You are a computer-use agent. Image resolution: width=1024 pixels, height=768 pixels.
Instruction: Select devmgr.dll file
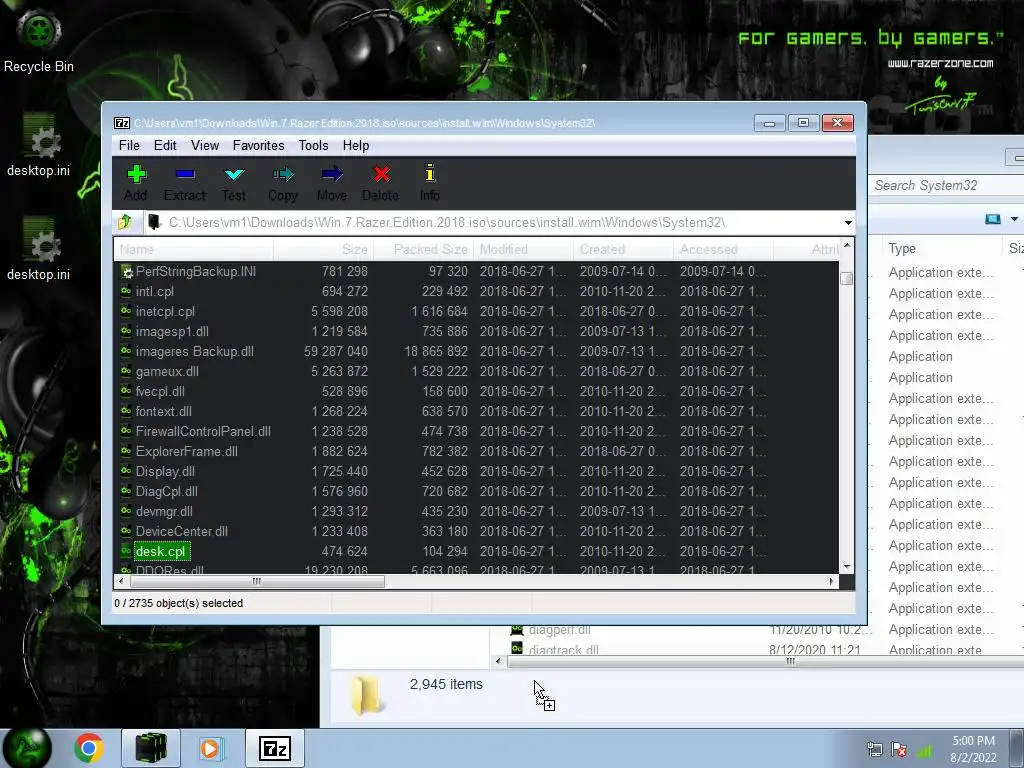pos(164,511)
